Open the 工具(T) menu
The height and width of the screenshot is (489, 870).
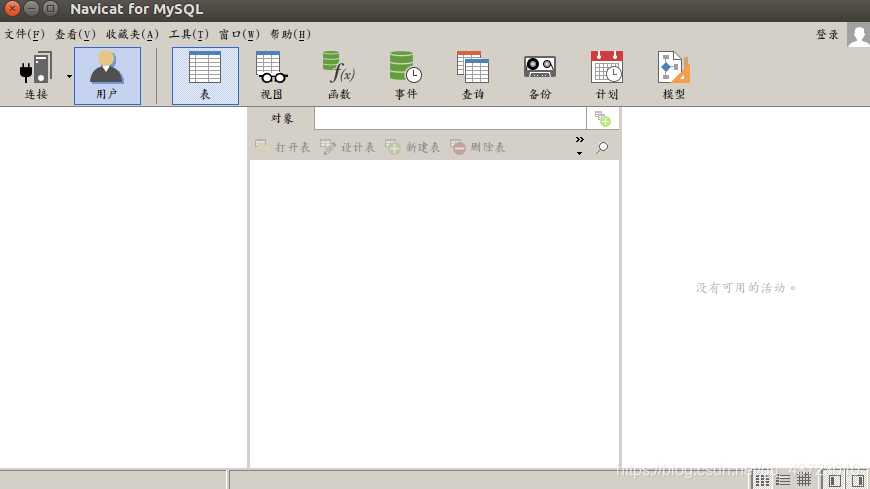coord(189,34)
